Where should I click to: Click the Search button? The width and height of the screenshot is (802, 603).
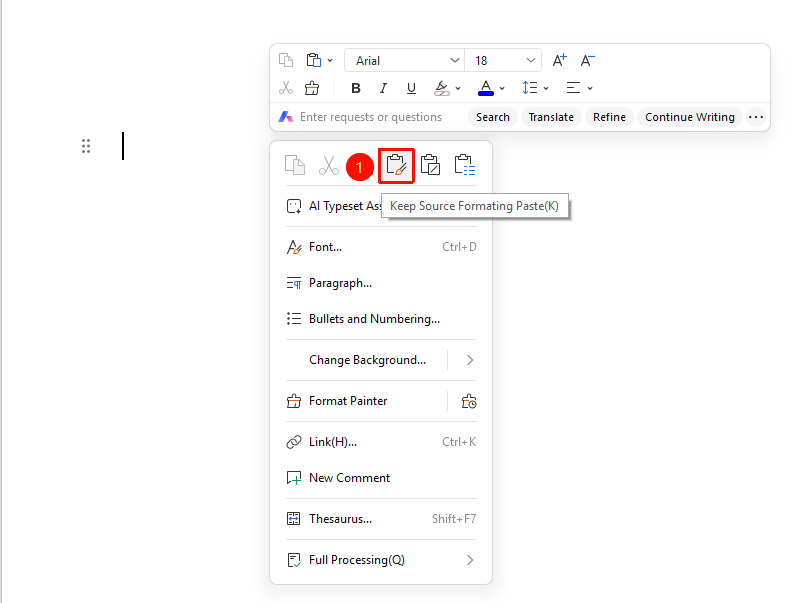[x=493, y=117]
